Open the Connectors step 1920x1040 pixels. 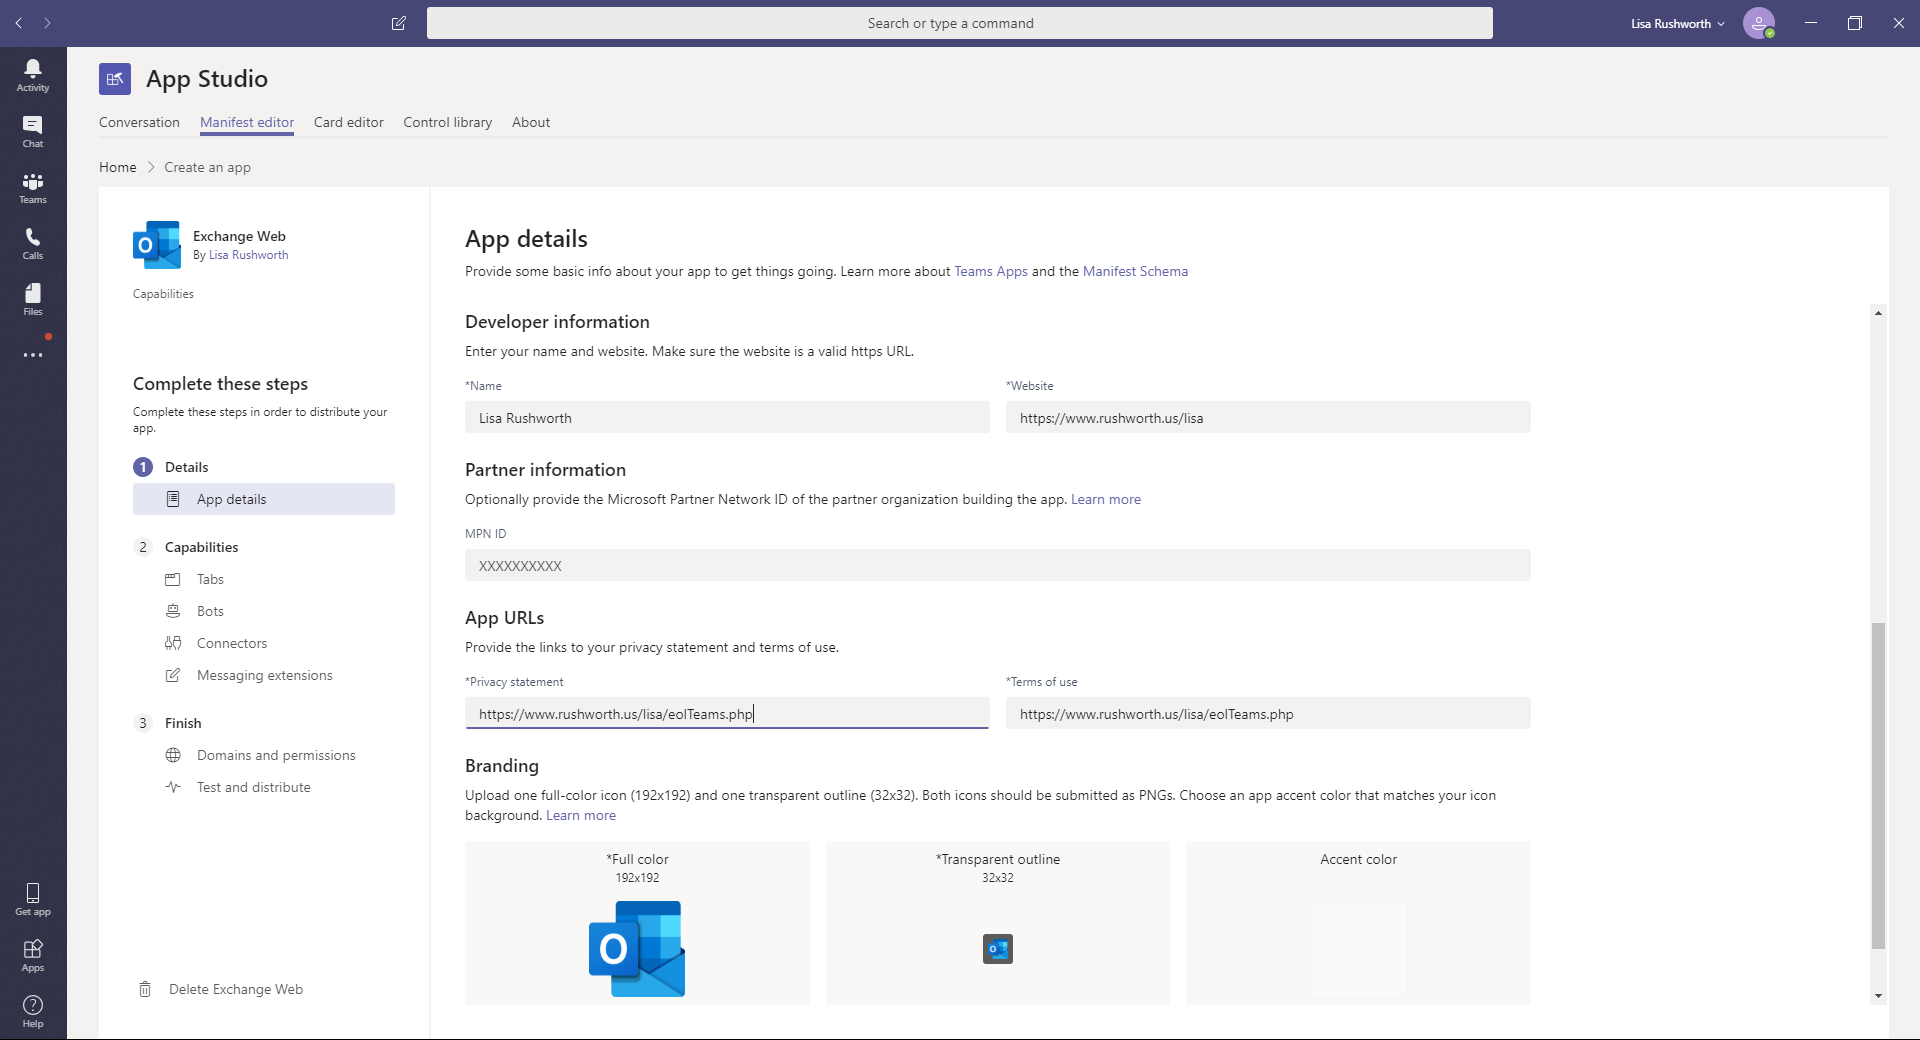click(x=232, y=643)
